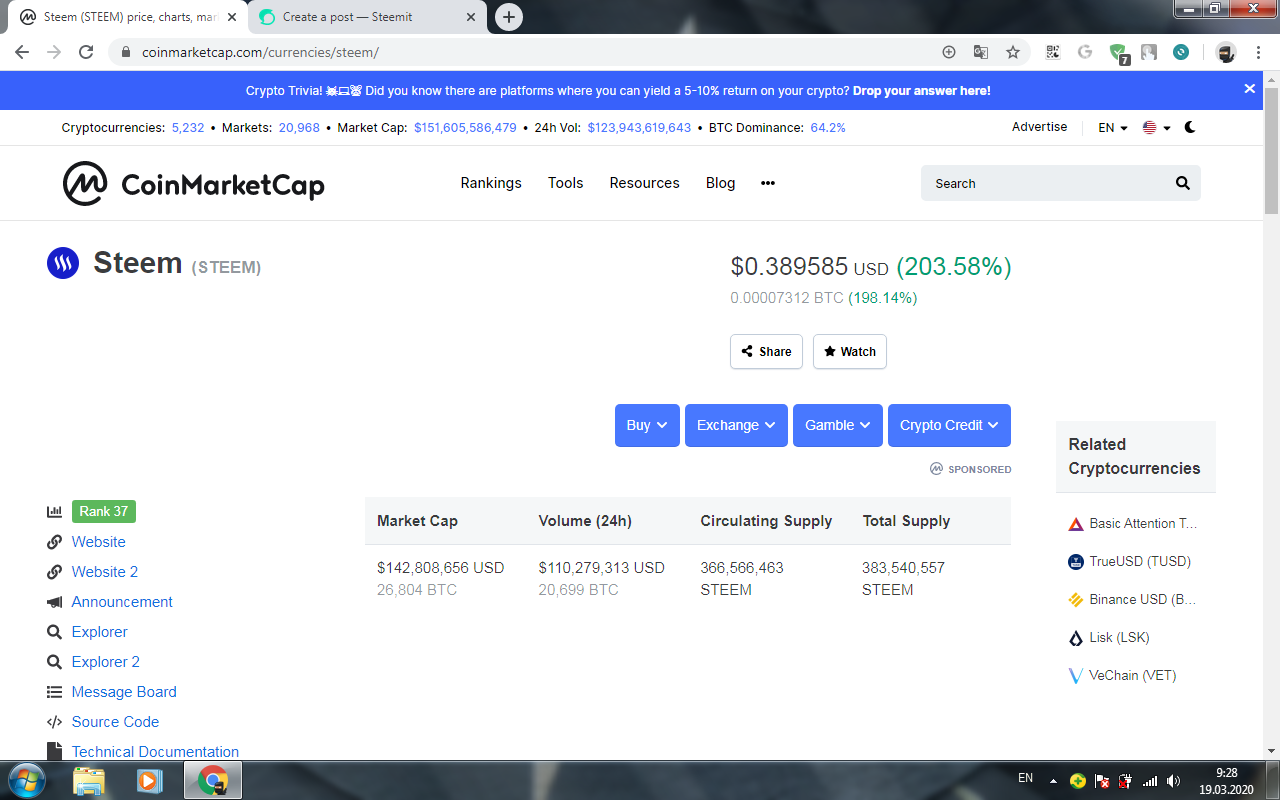The height and width of the screenshot is (800, 1280).
Task: Open Windows Explorer from the taskbar
Action: (x=89, y=780)
